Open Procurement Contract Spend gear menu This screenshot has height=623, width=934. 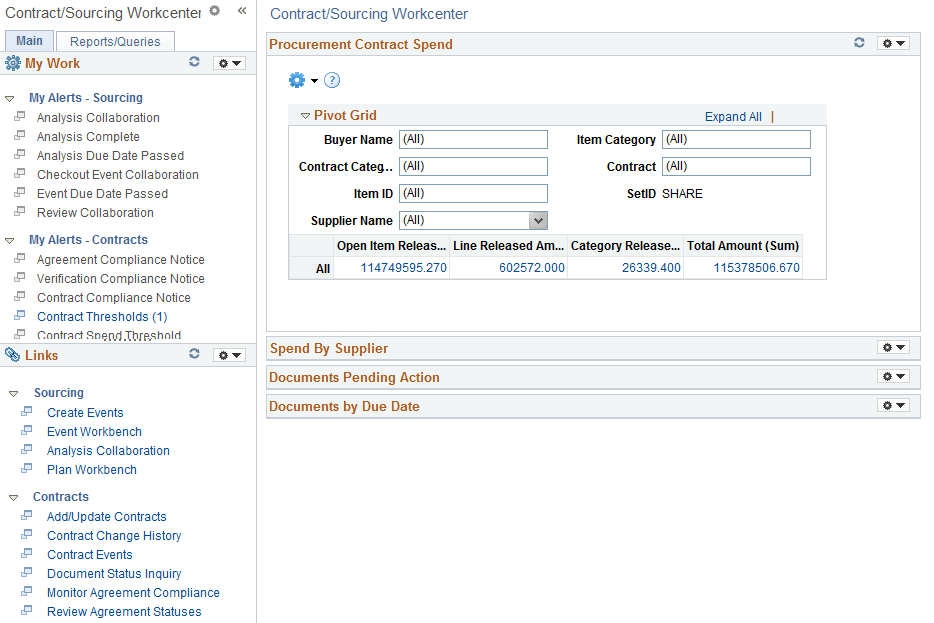coord(893,43)
